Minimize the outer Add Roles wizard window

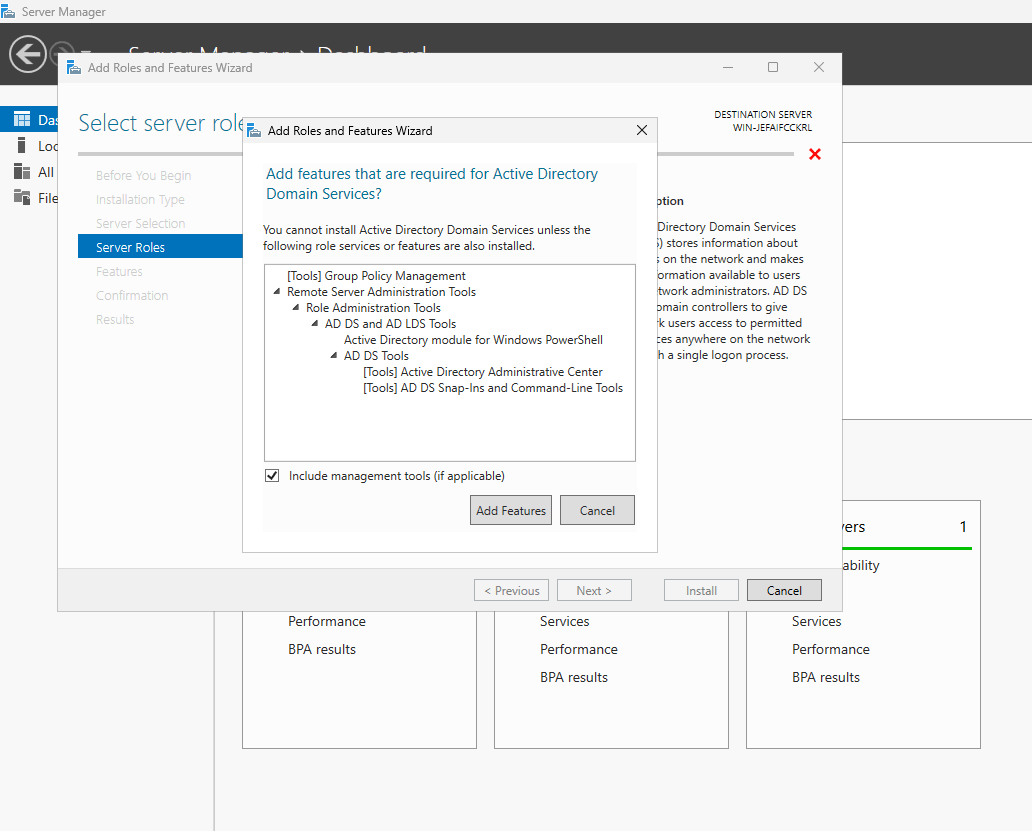pos(728,67)
